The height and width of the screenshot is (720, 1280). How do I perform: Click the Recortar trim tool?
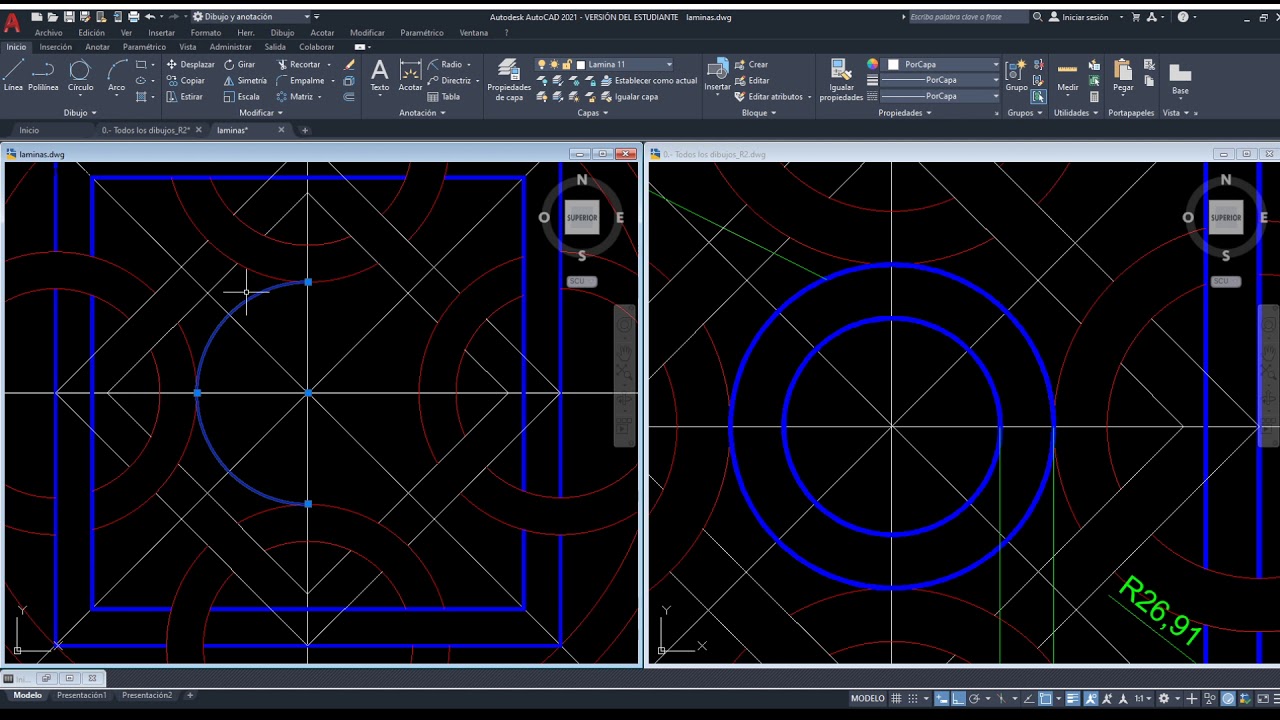(298, 64)
